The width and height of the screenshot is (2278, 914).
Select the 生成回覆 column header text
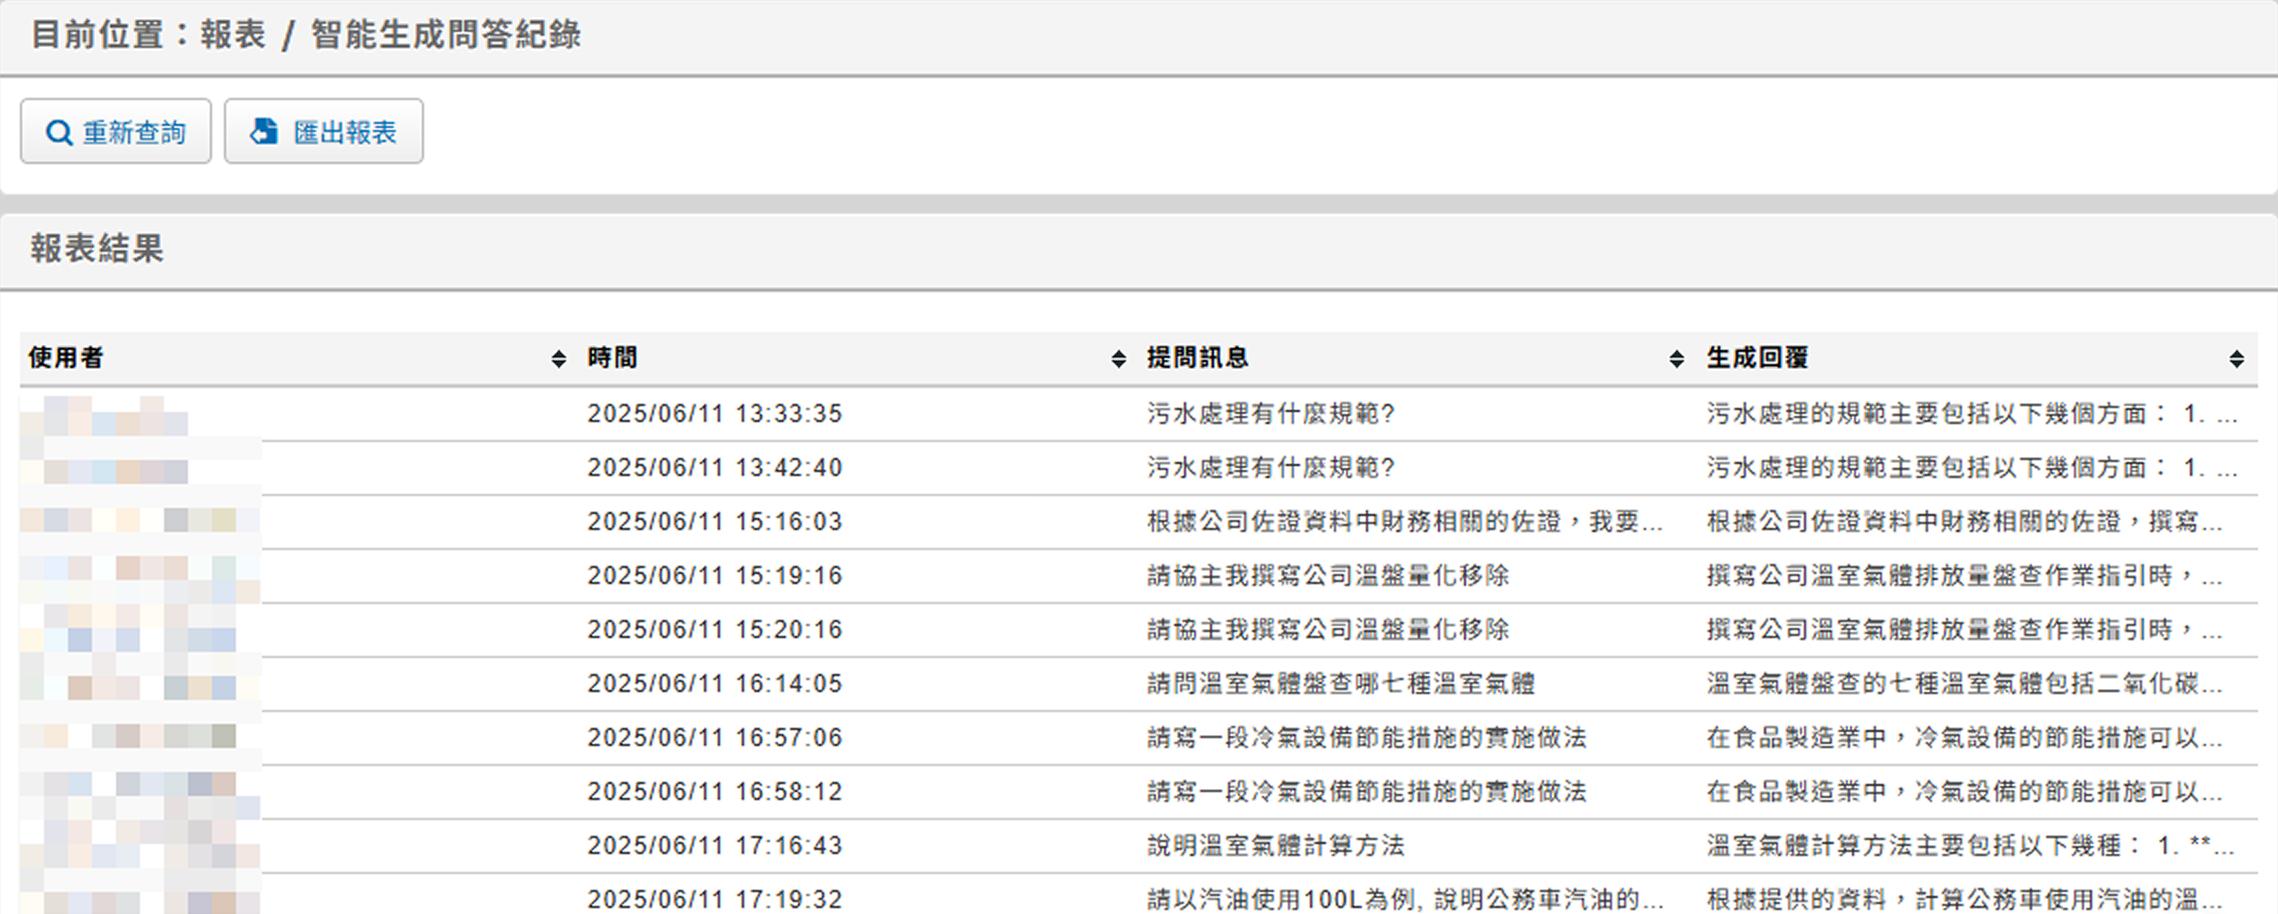pyautogui.click(x=1757, y=358)
